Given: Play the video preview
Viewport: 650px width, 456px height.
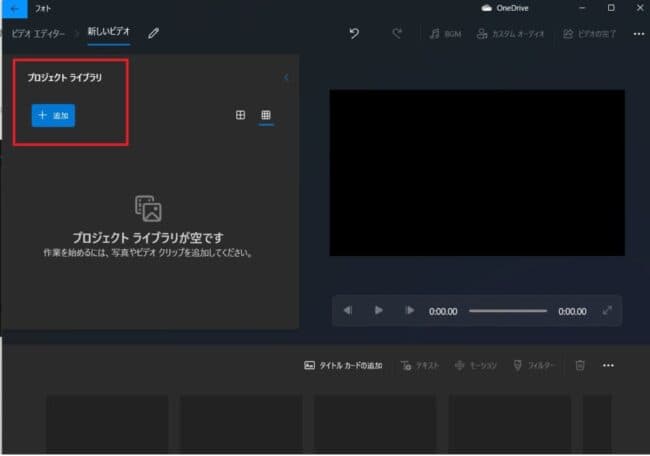Looking at the screenshot, I should click(378, 310).
